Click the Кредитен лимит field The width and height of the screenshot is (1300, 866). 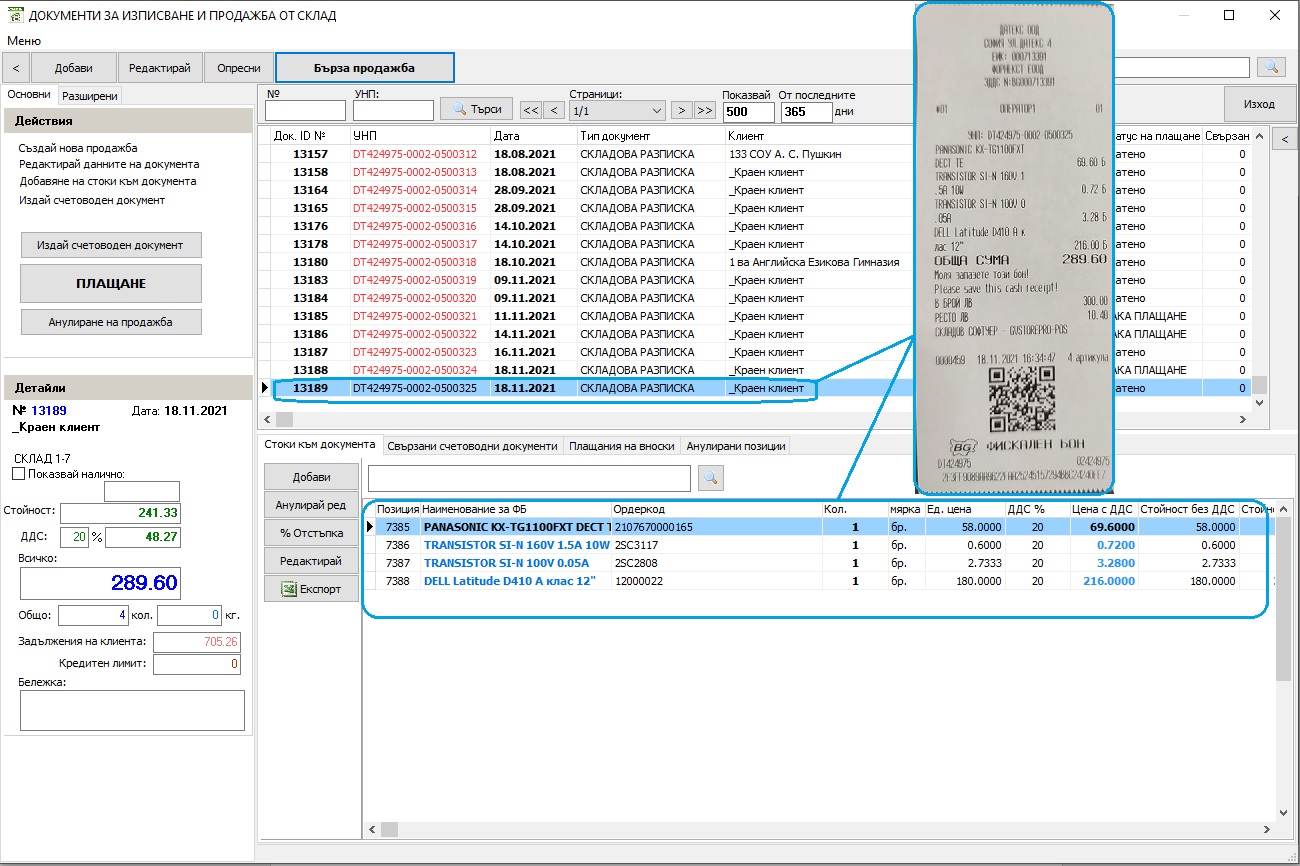pyautogui.click(x=197, y=664)
